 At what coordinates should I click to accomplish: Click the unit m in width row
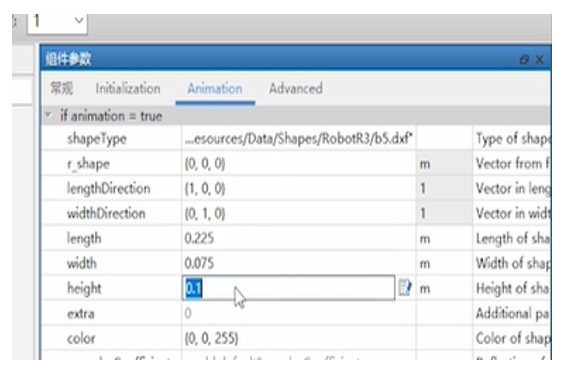pos(425,264)
